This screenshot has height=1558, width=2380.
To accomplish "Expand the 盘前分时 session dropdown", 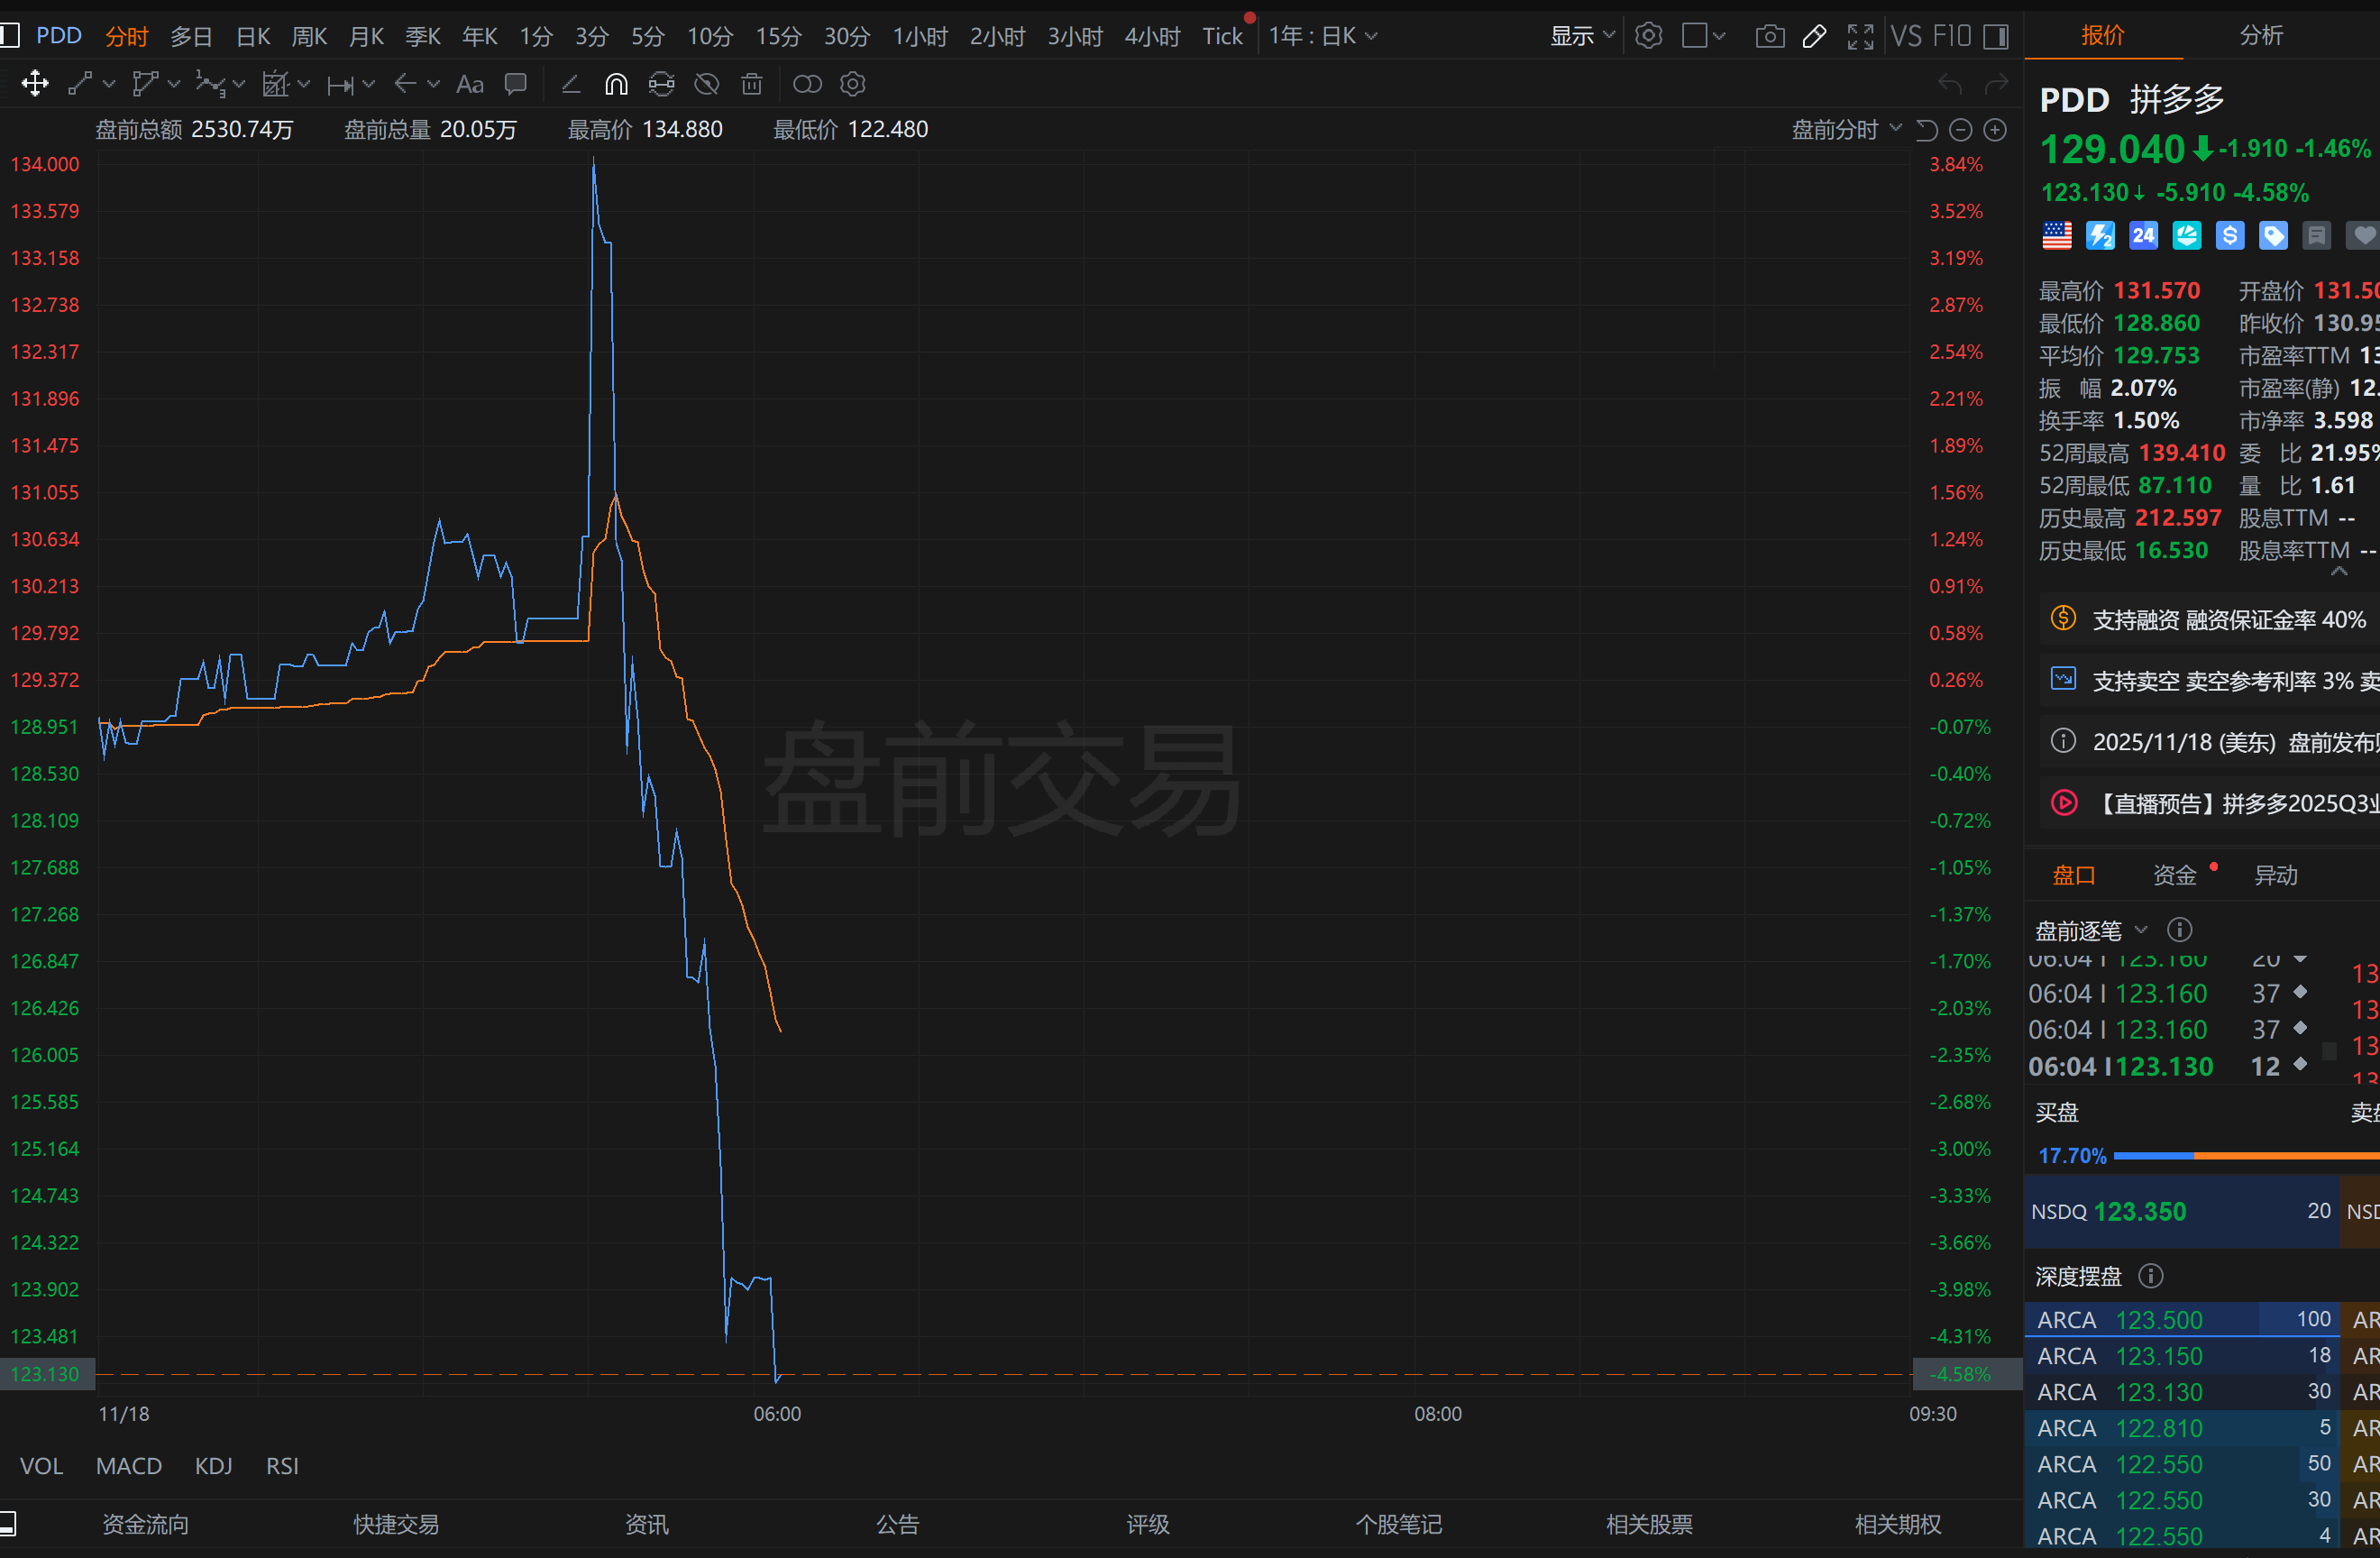I will click(1846, 130).
